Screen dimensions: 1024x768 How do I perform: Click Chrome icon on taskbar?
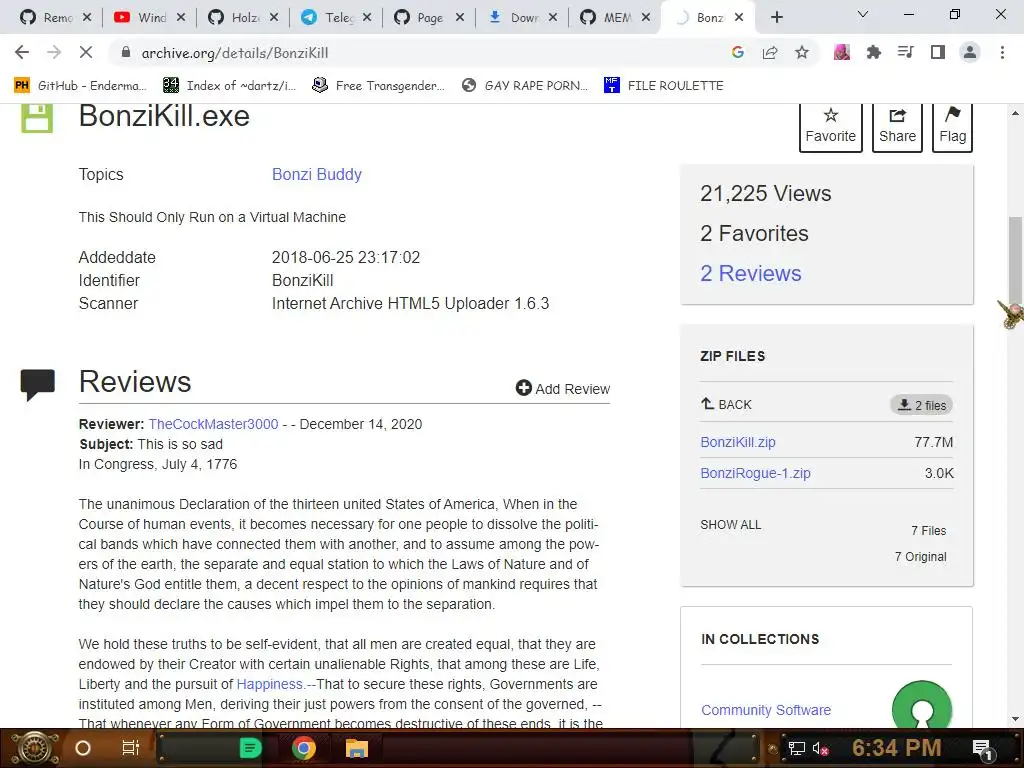[x=304, y=748]
